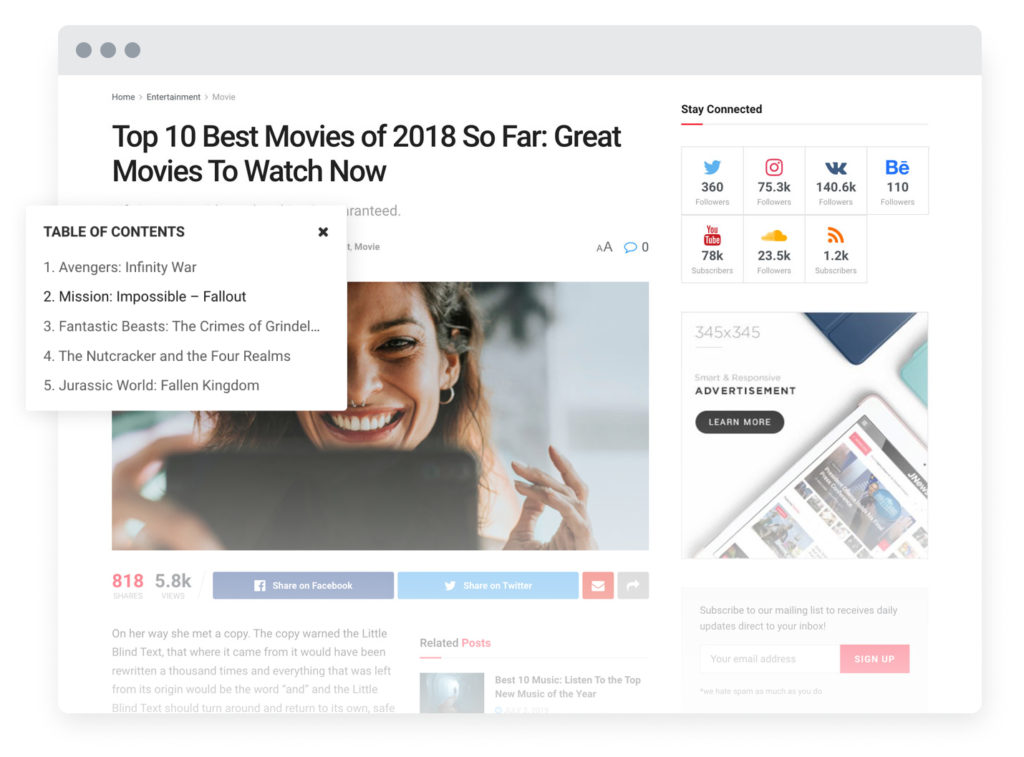Click the SoundCloud followers icon
Viewport: 1024px width, 757px height.
coord(774,236)
